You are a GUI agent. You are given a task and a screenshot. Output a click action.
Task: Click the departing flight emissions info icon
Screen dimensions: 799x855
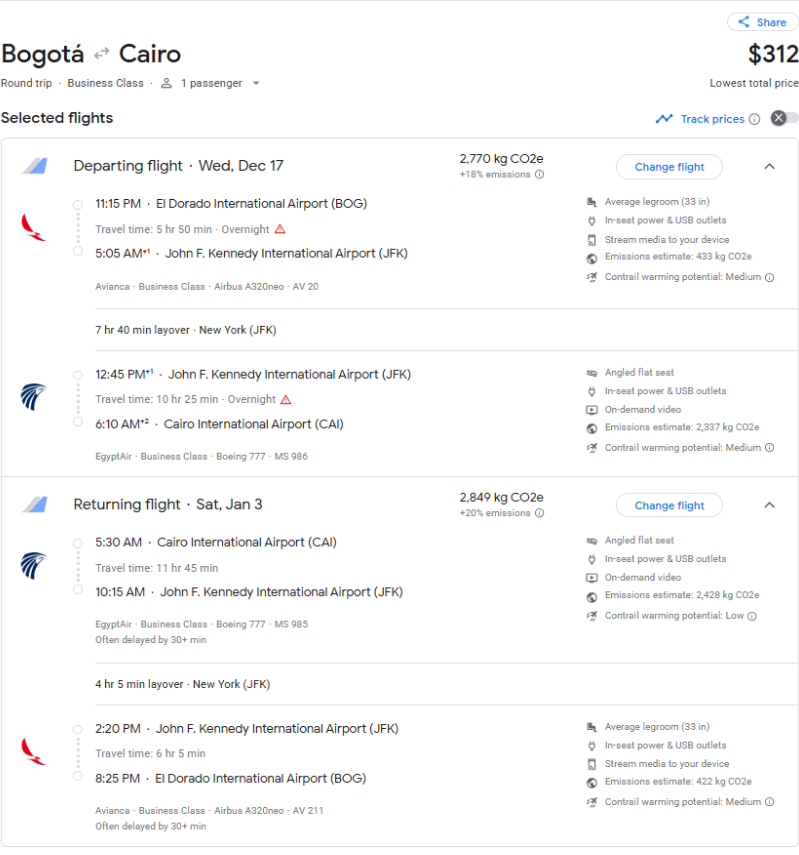[540, 175]
